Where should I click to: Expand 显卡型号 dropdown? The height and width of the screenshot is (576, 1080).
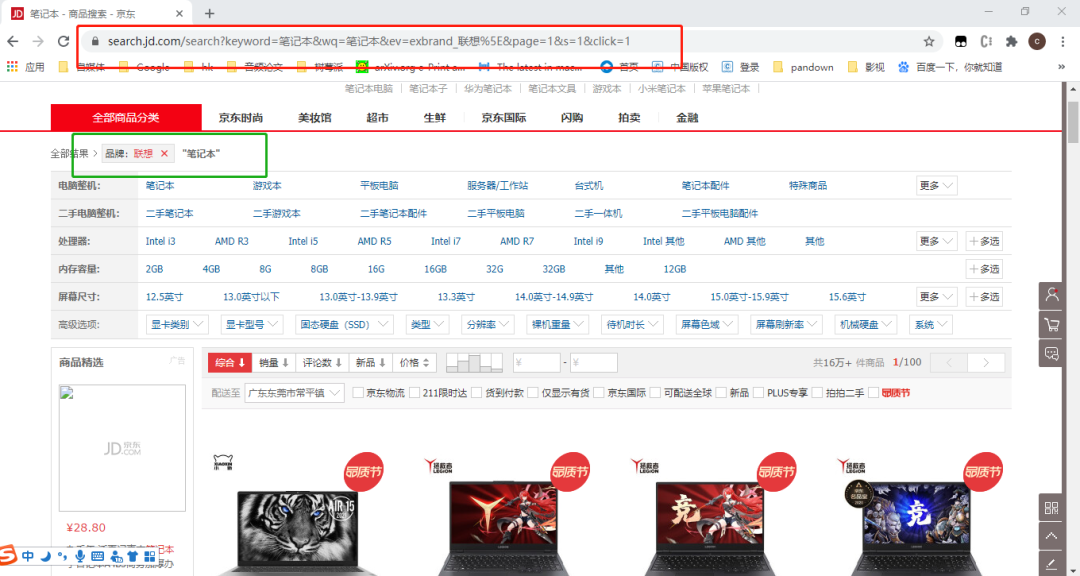click(252, 324)
